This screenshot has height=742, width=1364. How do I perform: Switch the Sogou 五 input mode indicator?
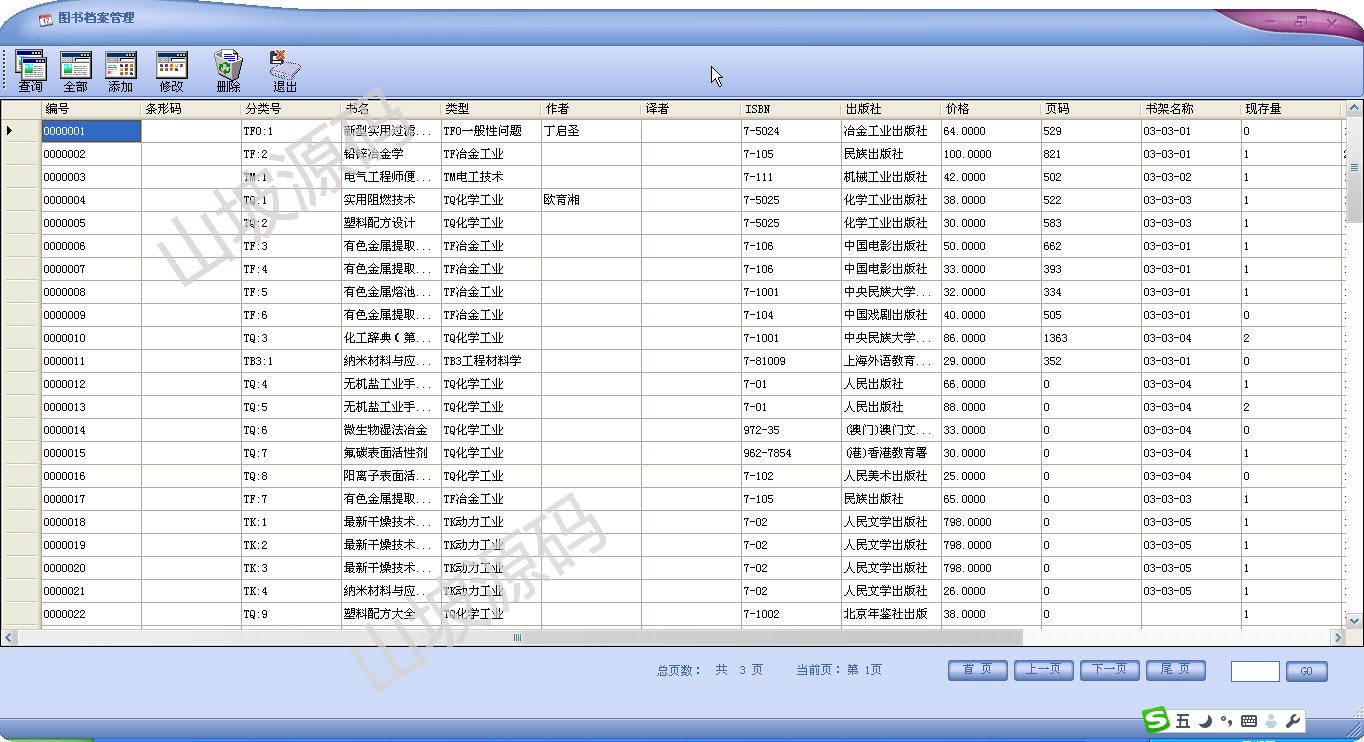pyautogui.click(x=1183, y=721)
